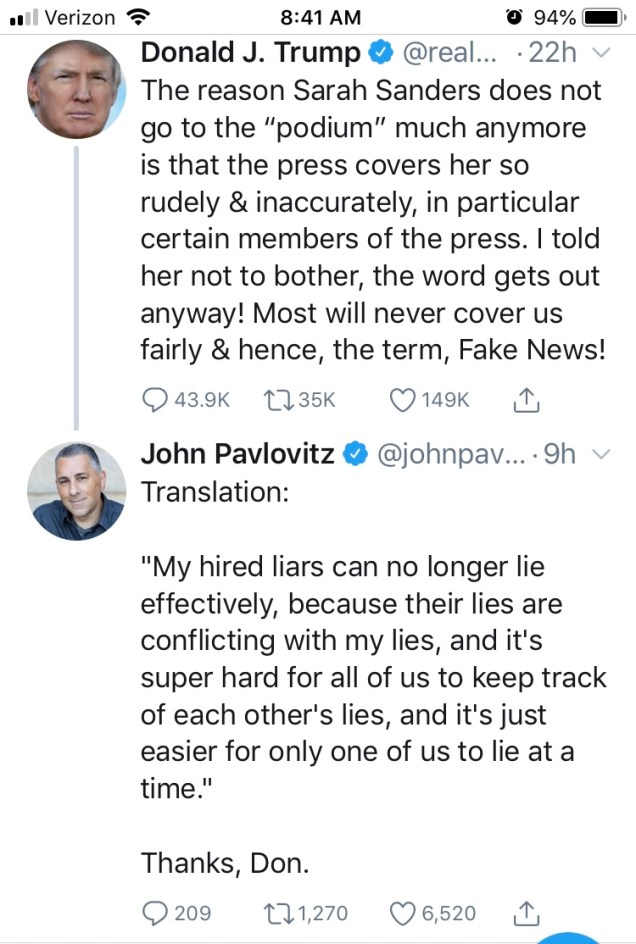Viewport: 636px width, 944px height.
Task: Open options chevron on the 22h tweet
Action: [600, 52]
